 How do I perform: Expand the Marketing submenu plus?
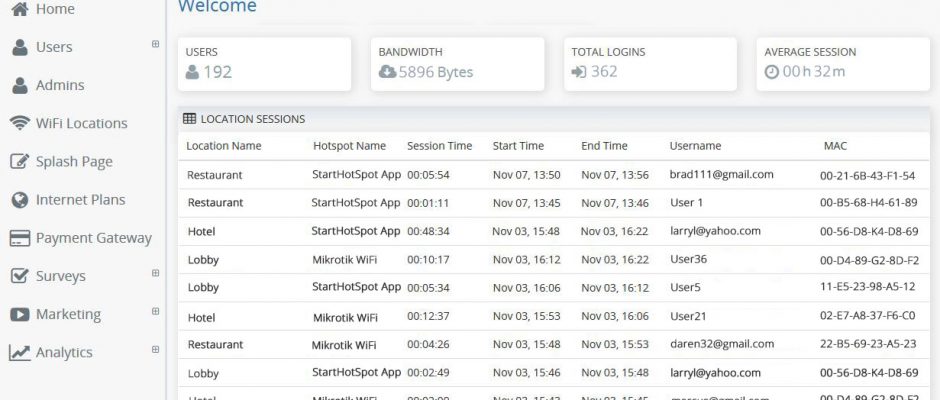coord(155,311)
